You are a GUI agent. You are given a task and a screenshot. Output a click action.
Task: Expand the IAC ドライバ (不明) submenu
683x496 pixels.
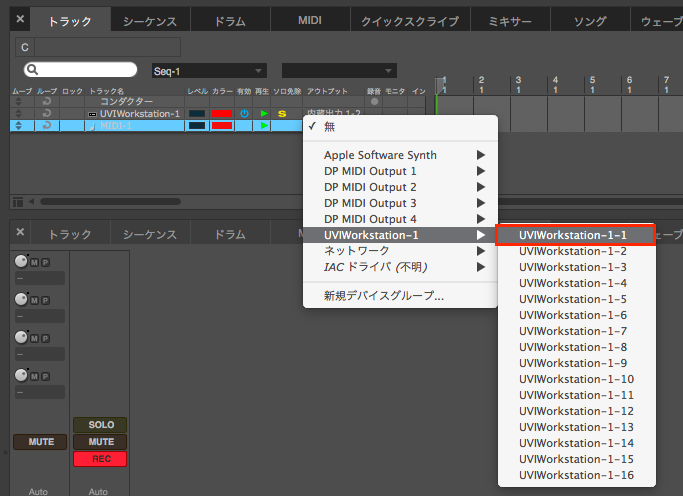(400, 267)
